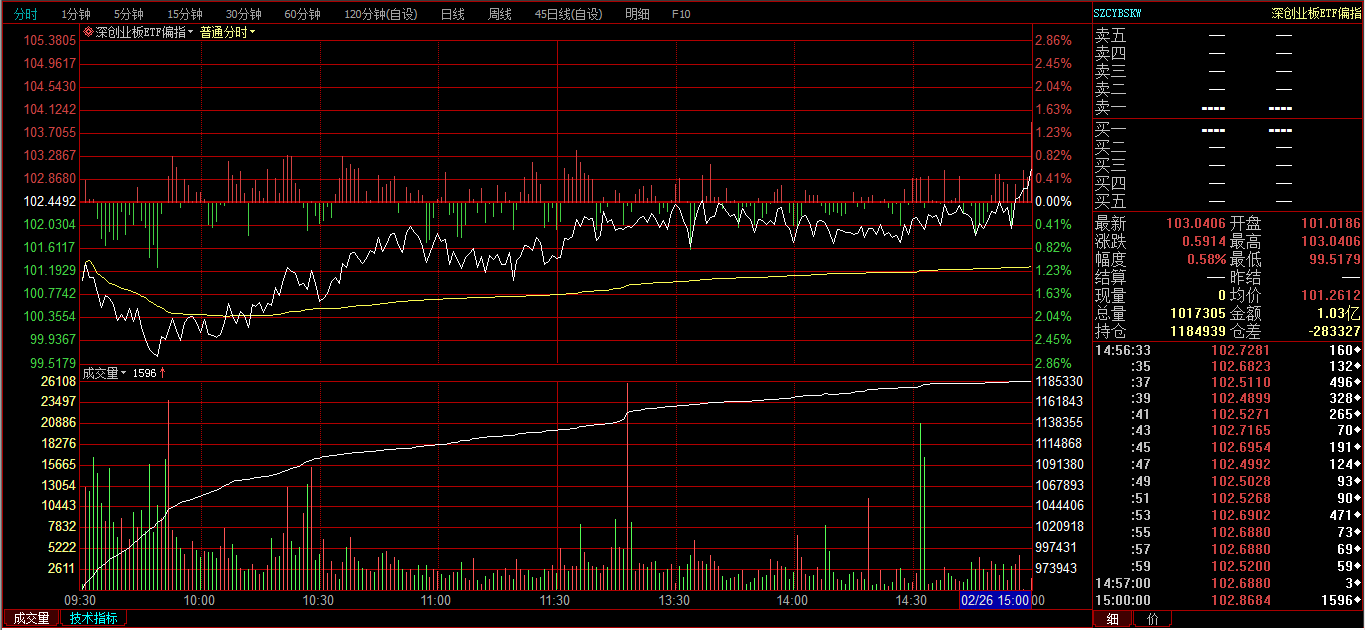Open the 30分钟 chart period
This screenshot has height=630, width=1365.
(x=243, y=14)
